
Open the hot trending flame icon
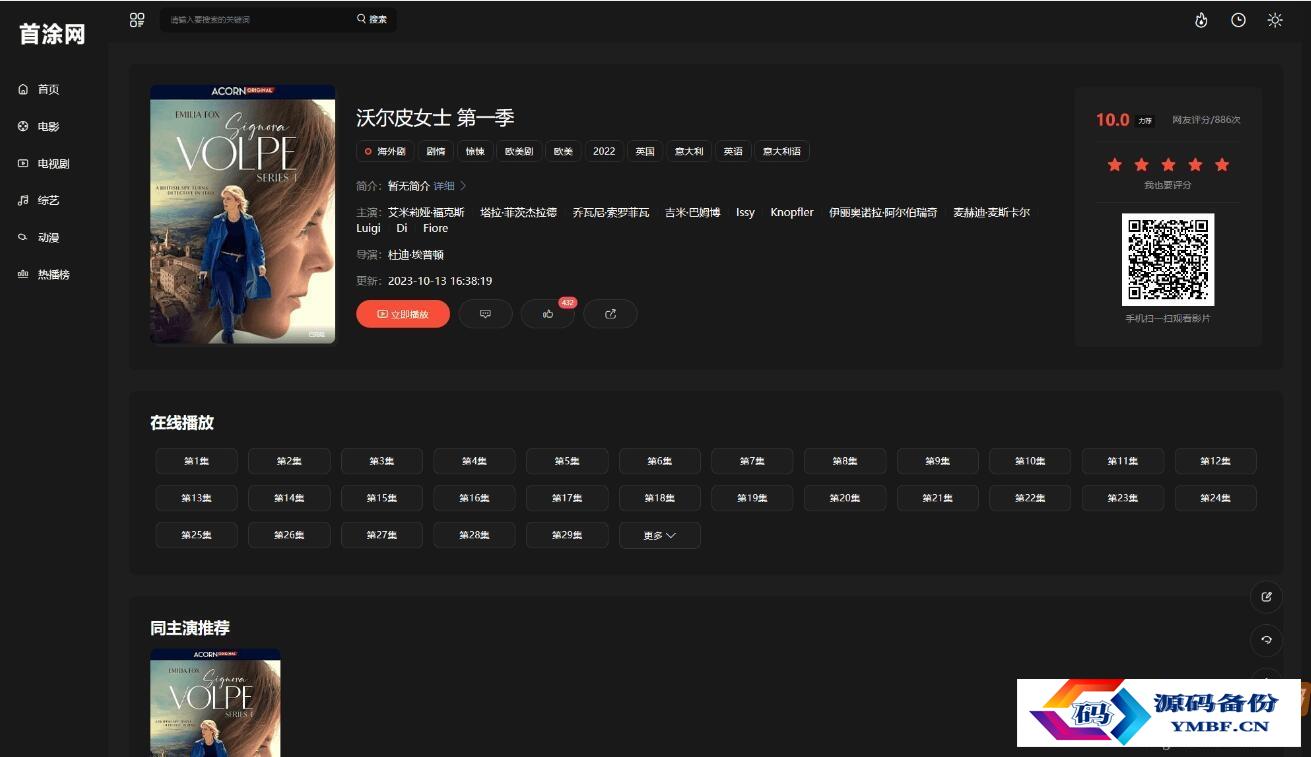click(x=1202, y=20)
